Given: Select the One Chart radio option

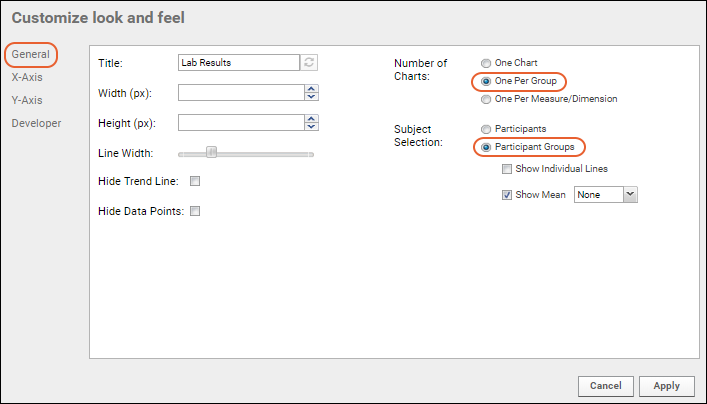Looking at the screenshot, I should tap(486, 63).
